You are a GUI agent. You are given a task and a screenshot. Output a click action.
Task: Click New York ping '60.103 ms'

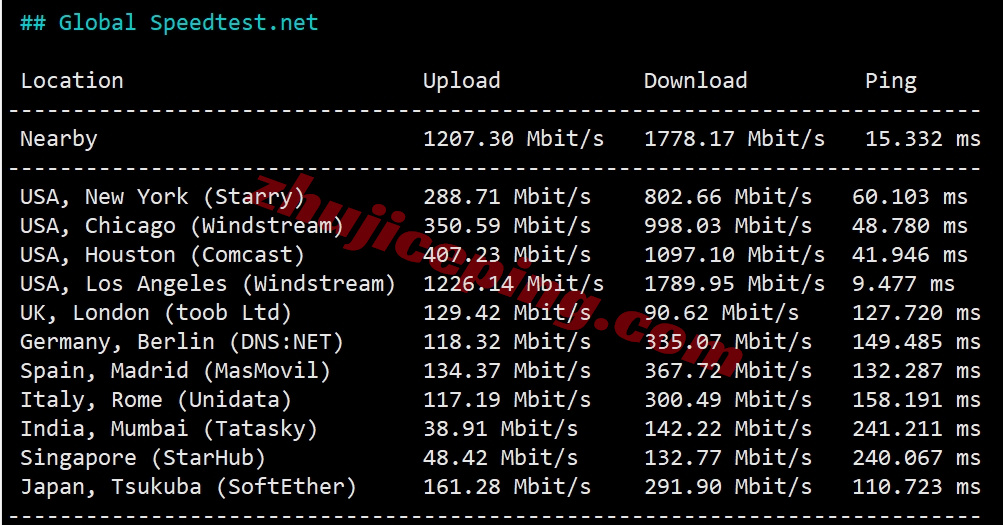(x=910, y=197)
